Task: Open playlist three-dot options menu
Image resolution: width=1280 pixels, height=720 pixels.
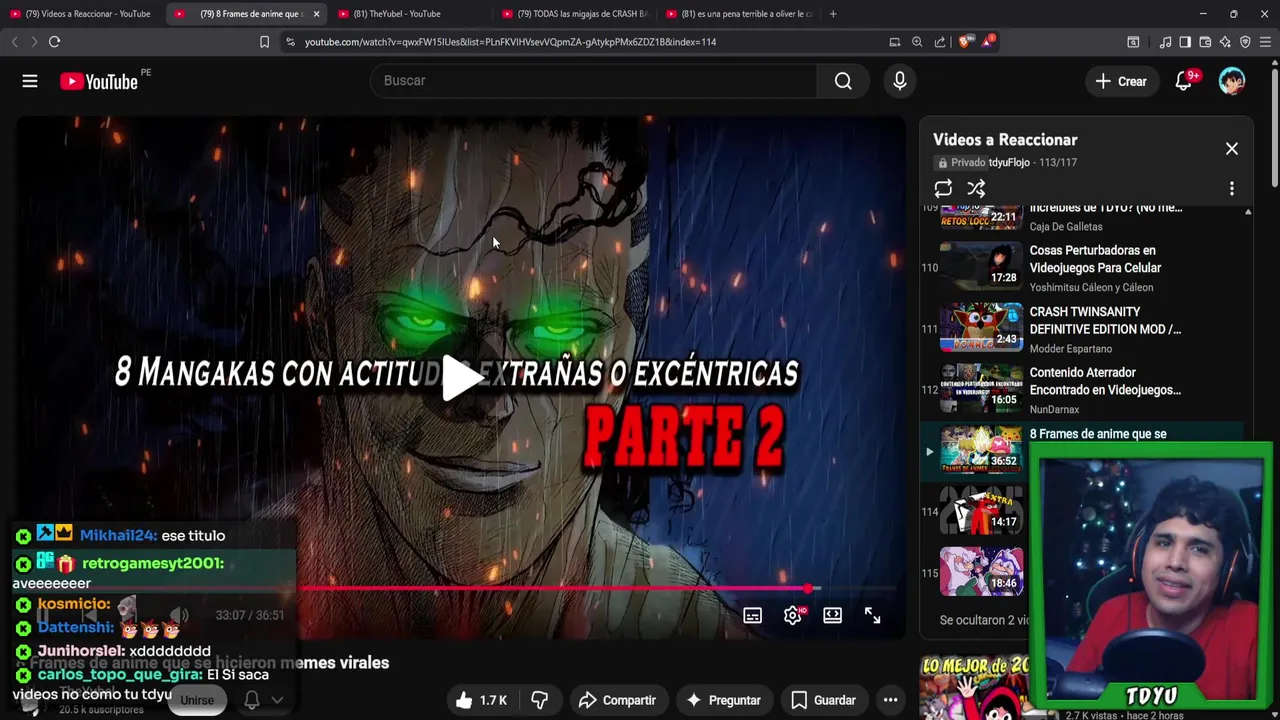Action: [1232, 188]
